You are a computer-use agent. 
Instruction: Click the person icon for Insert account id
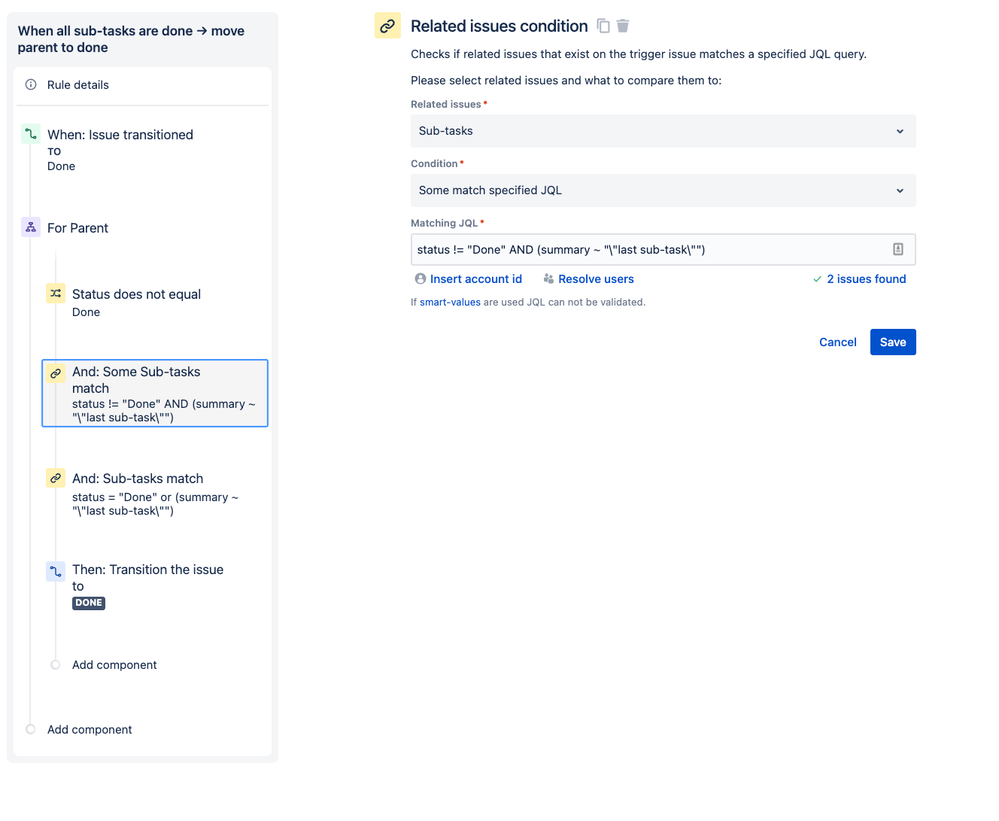click(x=420, y=279)
